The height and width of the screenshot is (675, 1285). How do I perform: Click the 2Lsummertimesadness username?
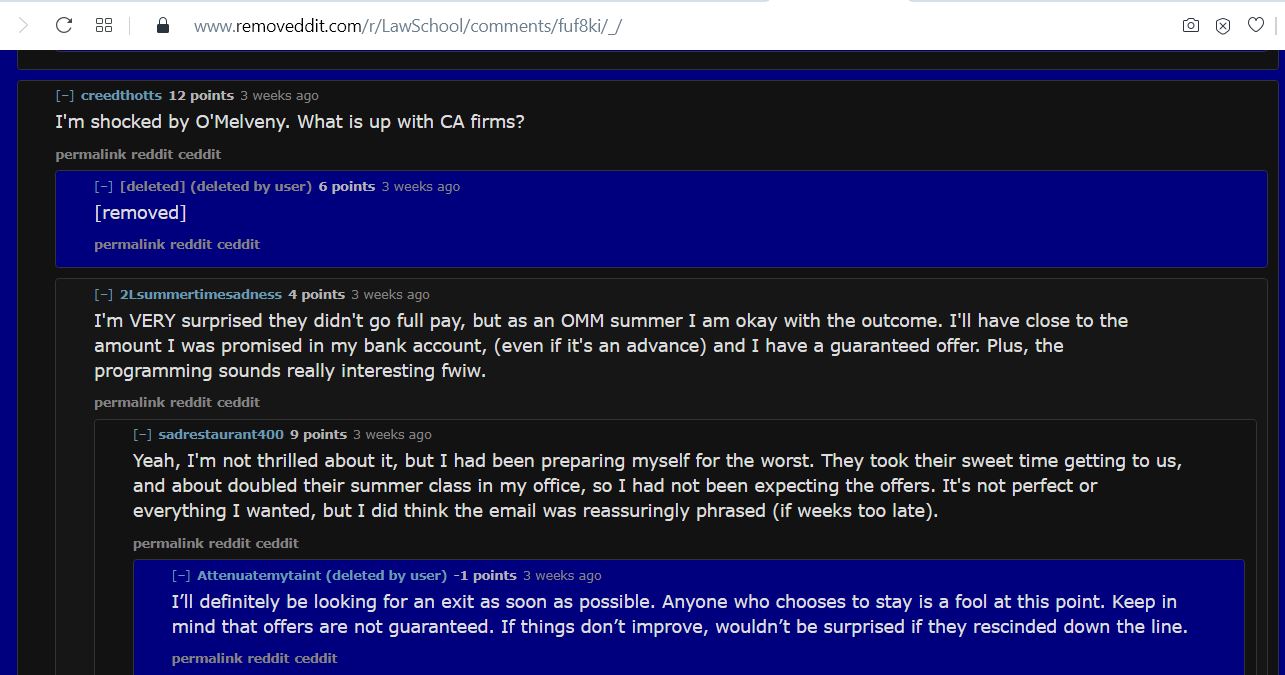pos(200,294)
